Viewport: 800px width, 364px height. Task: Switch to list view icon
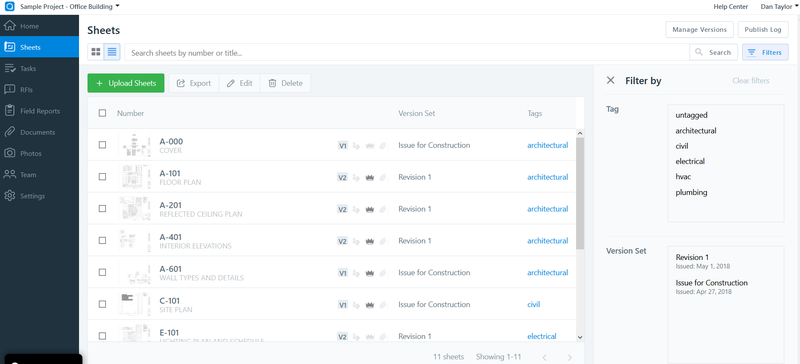click(112, 52)
